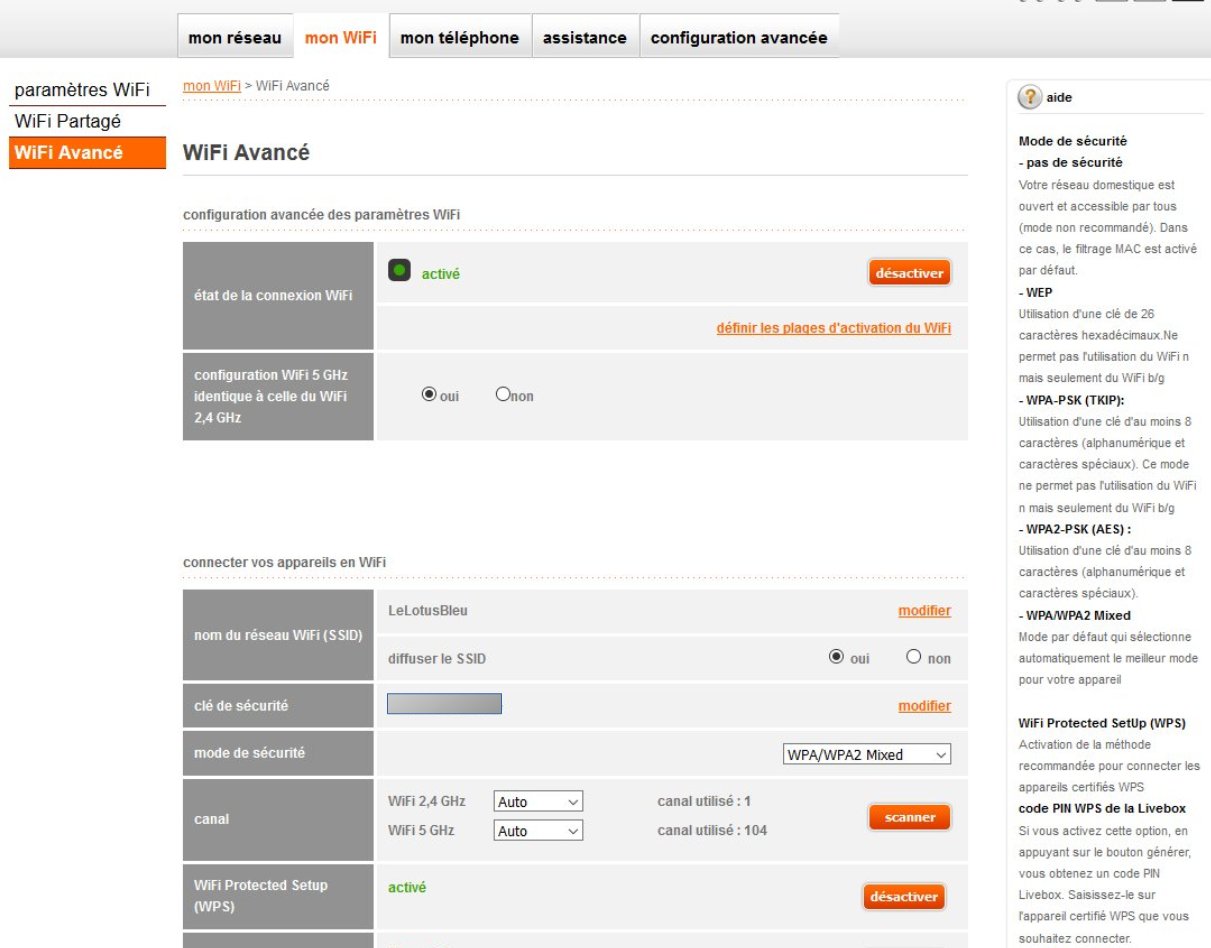
Task: Select 'oui' for identical 5 GHz configuration
Action: point(429,395)
